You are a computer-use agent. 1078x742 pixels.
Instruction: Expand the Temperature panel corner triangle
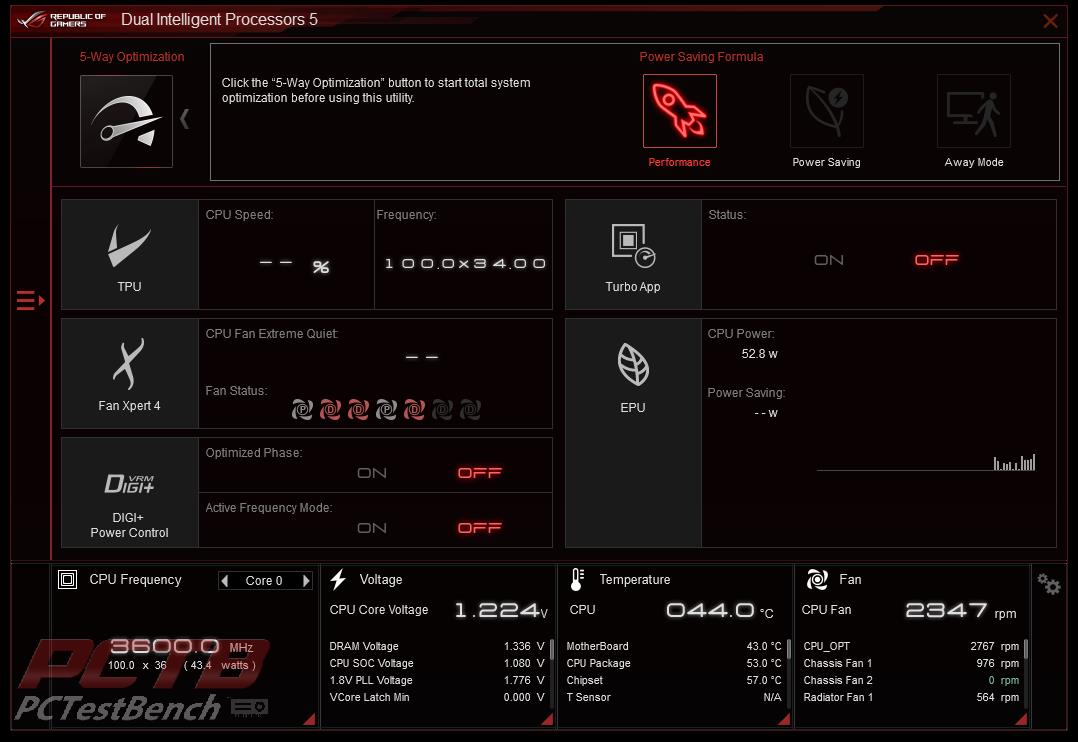784,719
